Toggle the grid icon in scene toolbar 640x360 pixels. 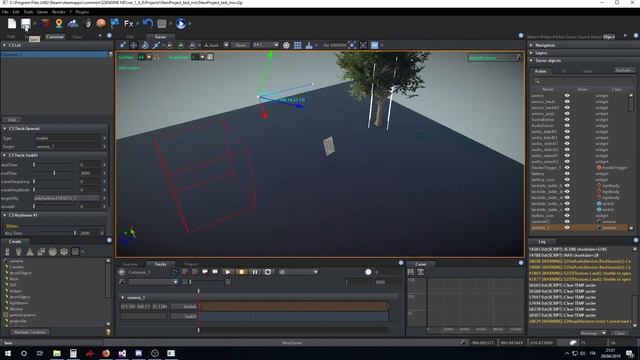coord(298,45)
